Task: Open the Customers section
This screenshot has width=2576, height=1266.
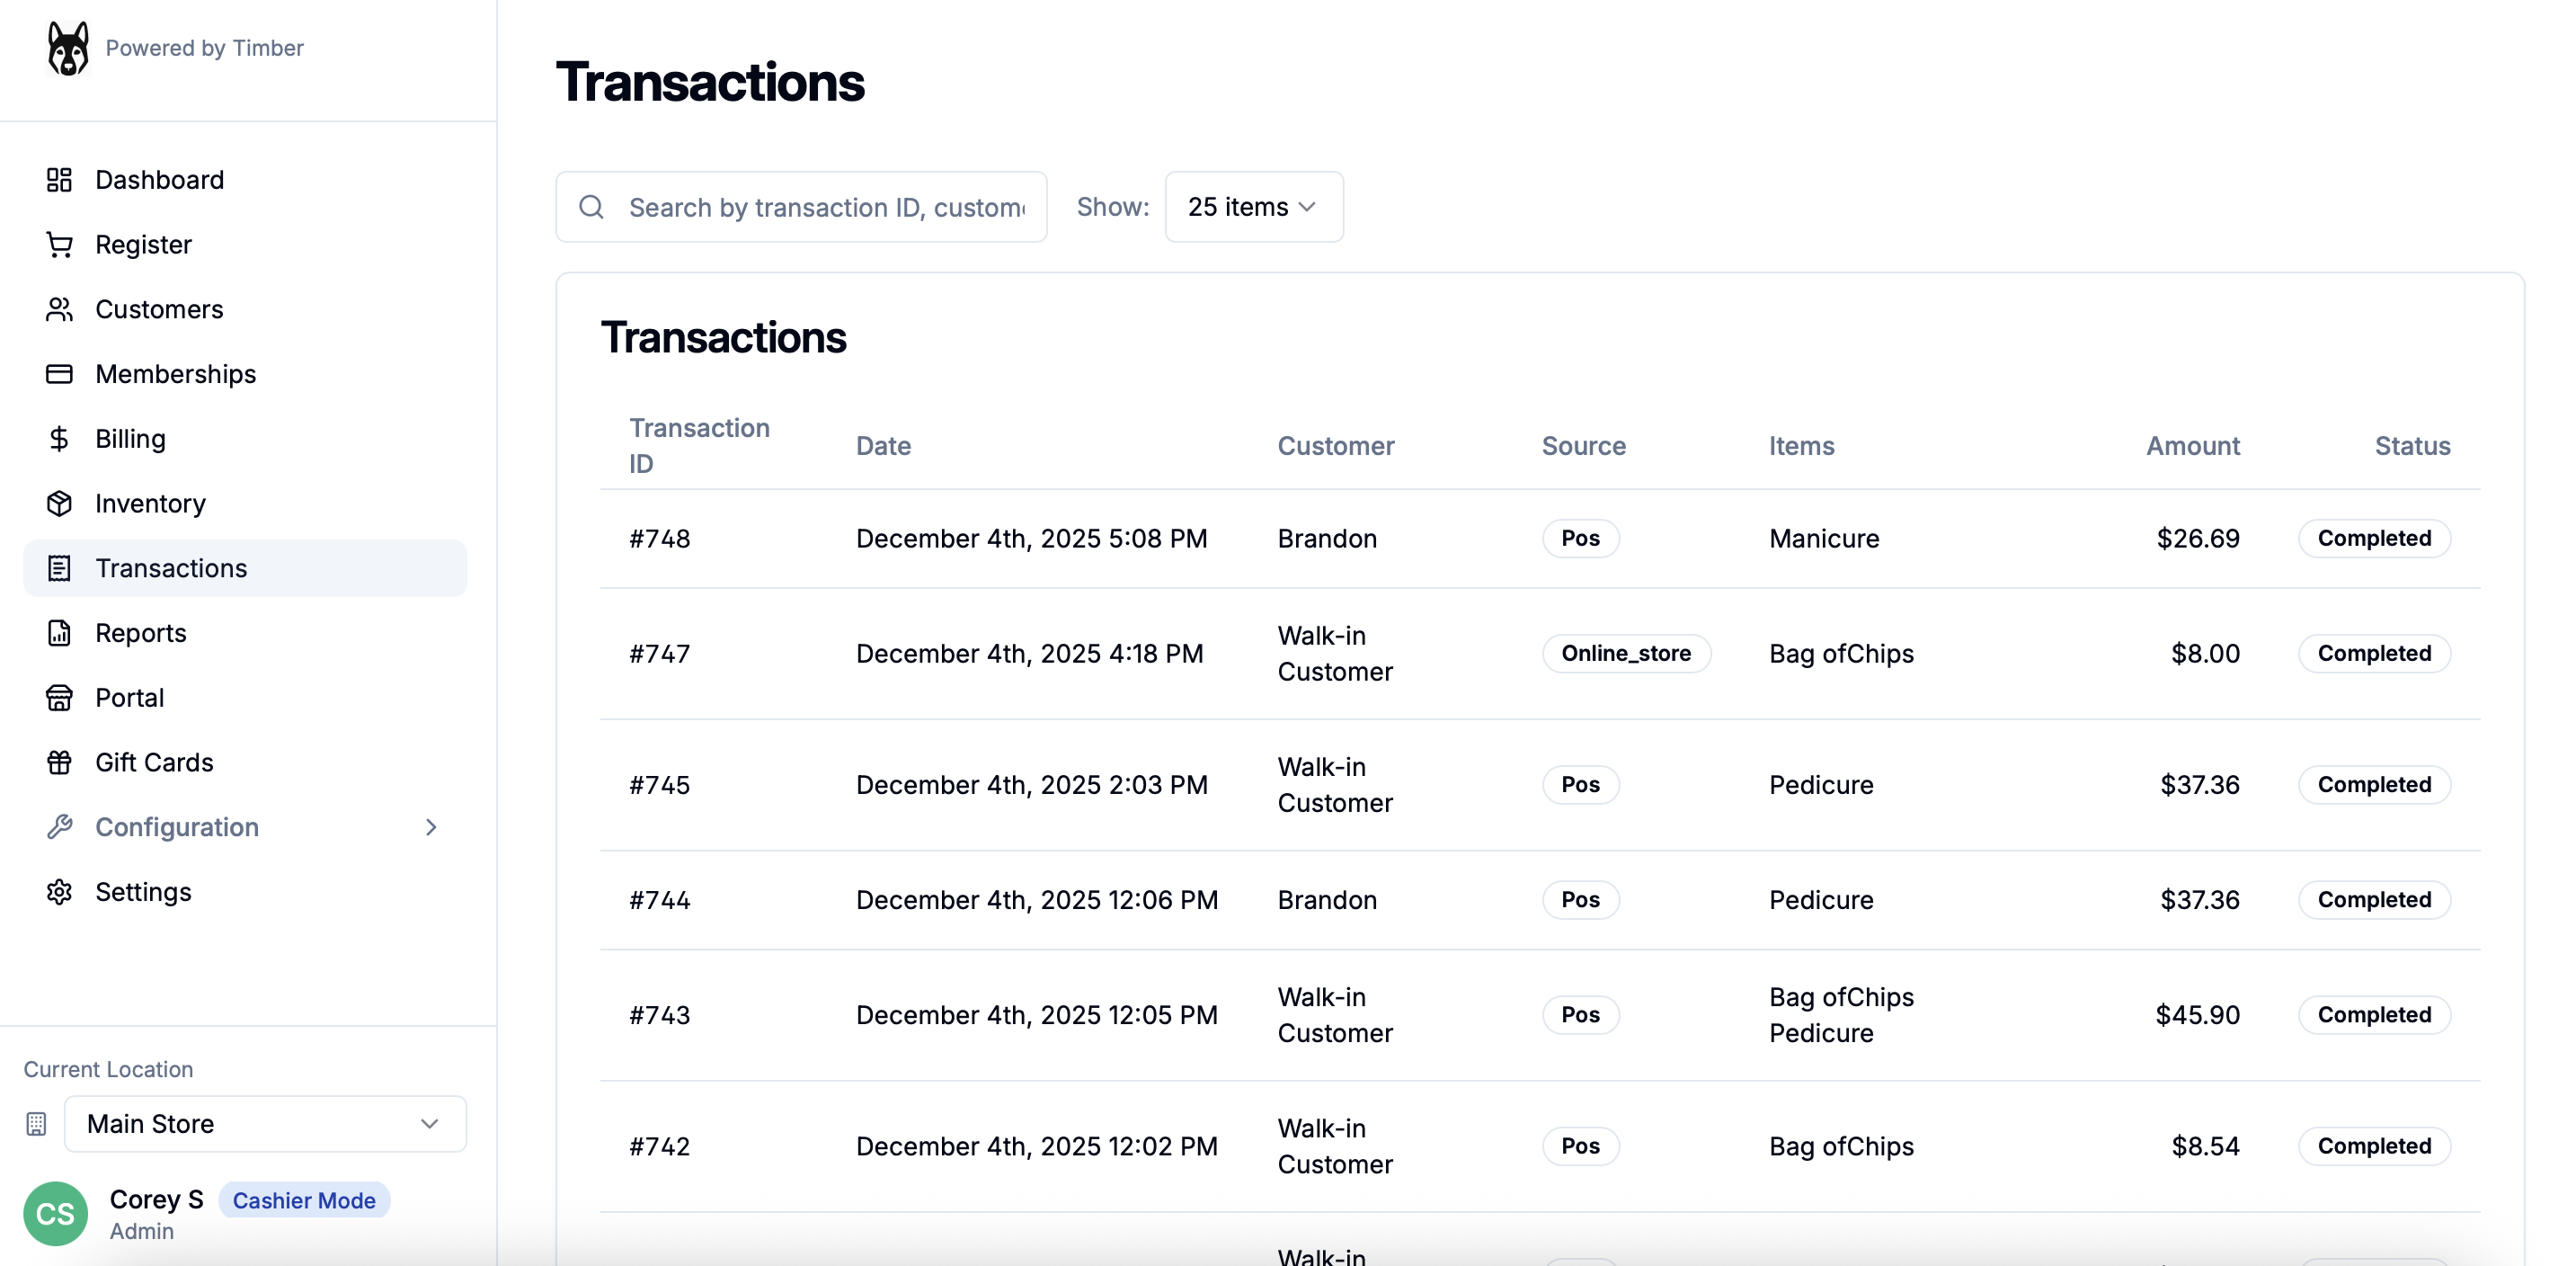Action: (x=159, y=309)
